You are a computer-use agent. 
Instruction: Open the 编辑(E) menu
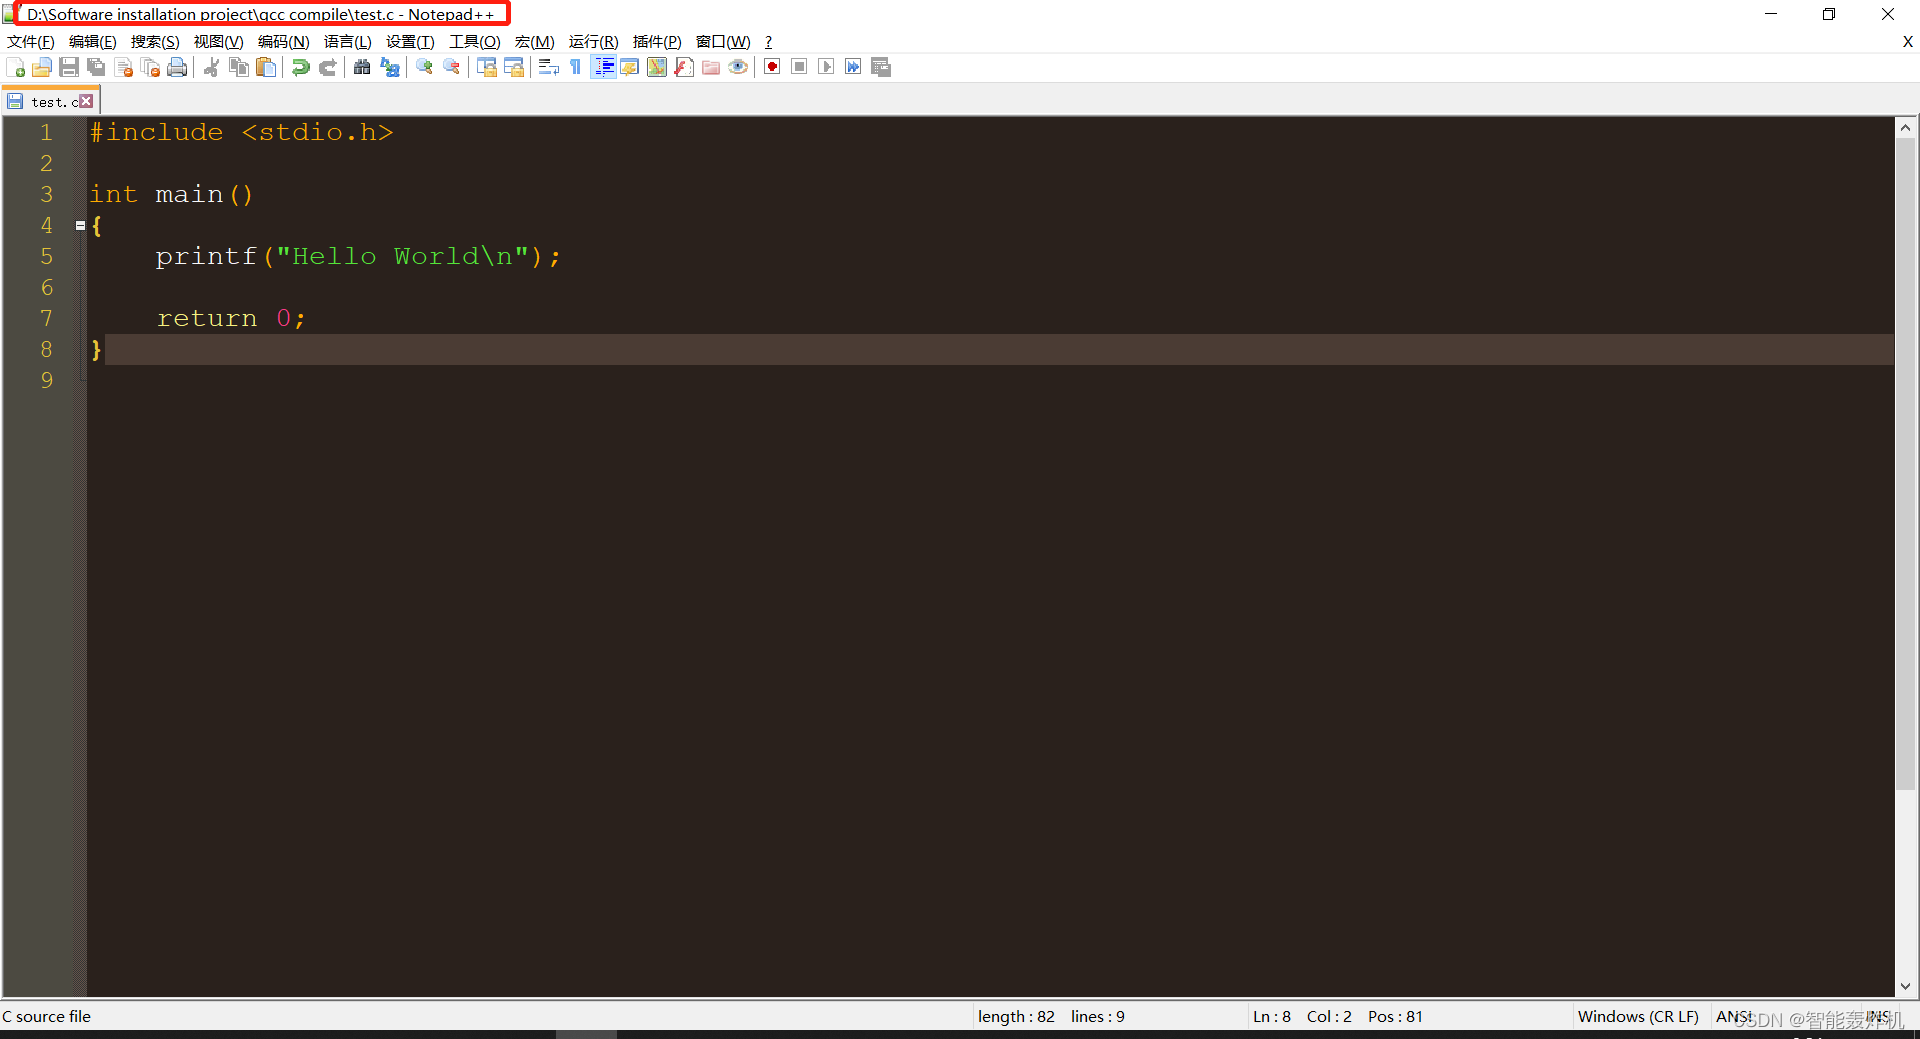click(x=93, y=41)
